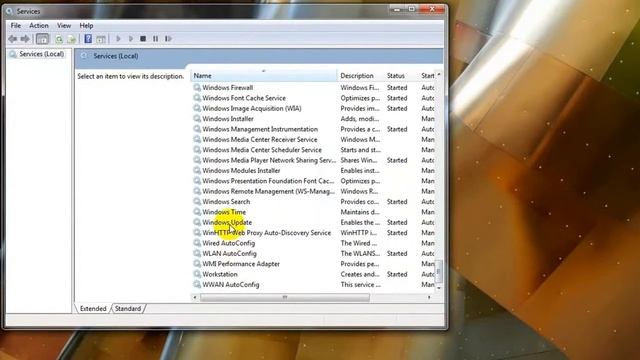The image size is (640, 360).
Task: Click the vertical scrollbar thumb
Action: coord(439,271)
